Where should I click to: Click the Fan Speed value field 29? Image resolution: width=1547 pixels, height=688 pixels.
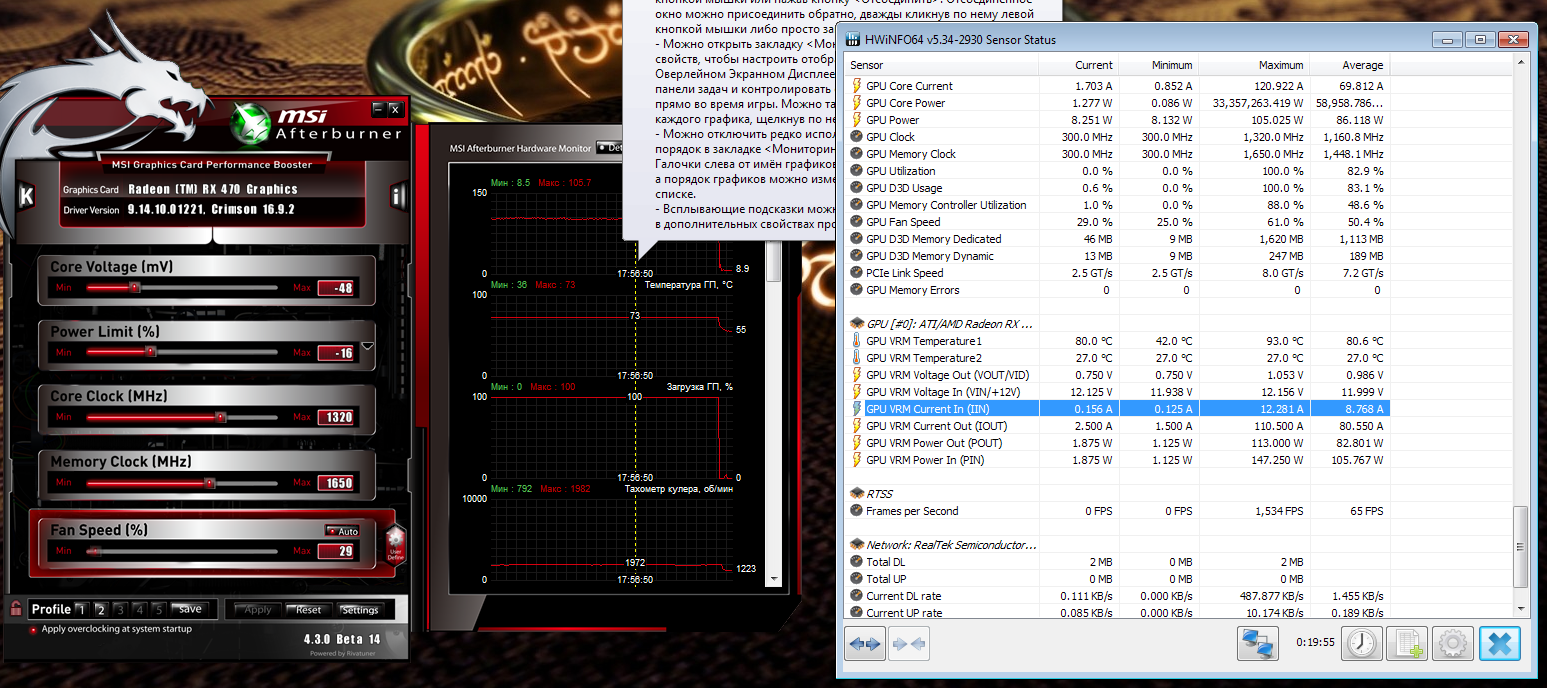click(x=338, y=552)
